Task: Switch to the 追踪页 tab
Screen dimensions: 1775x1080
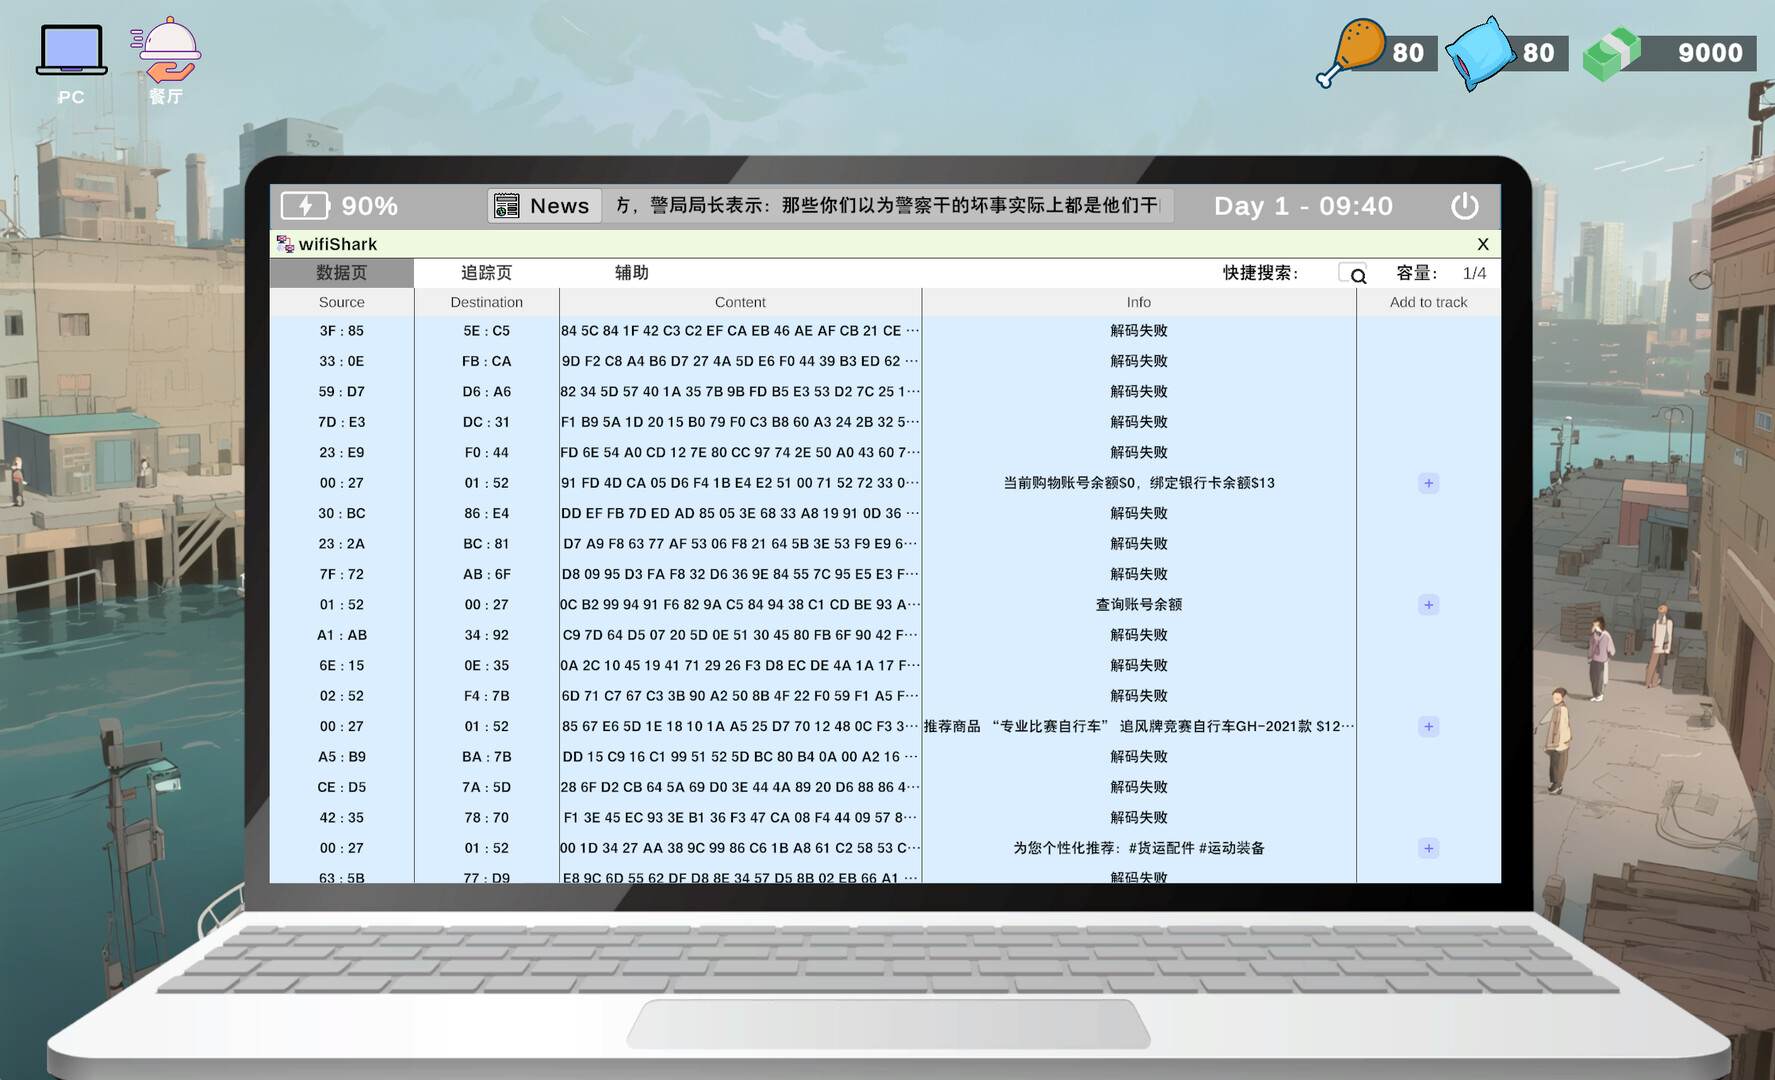Action: pyautogui.click(x=487, y=272)
